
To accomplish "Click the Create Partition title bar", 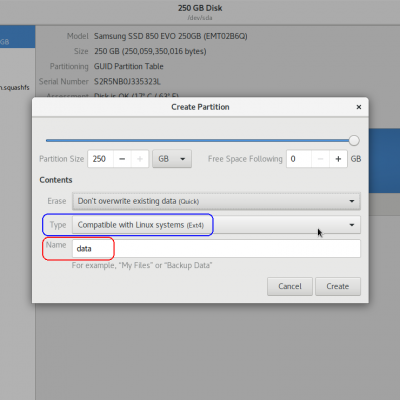I will (x=200, y=107).
